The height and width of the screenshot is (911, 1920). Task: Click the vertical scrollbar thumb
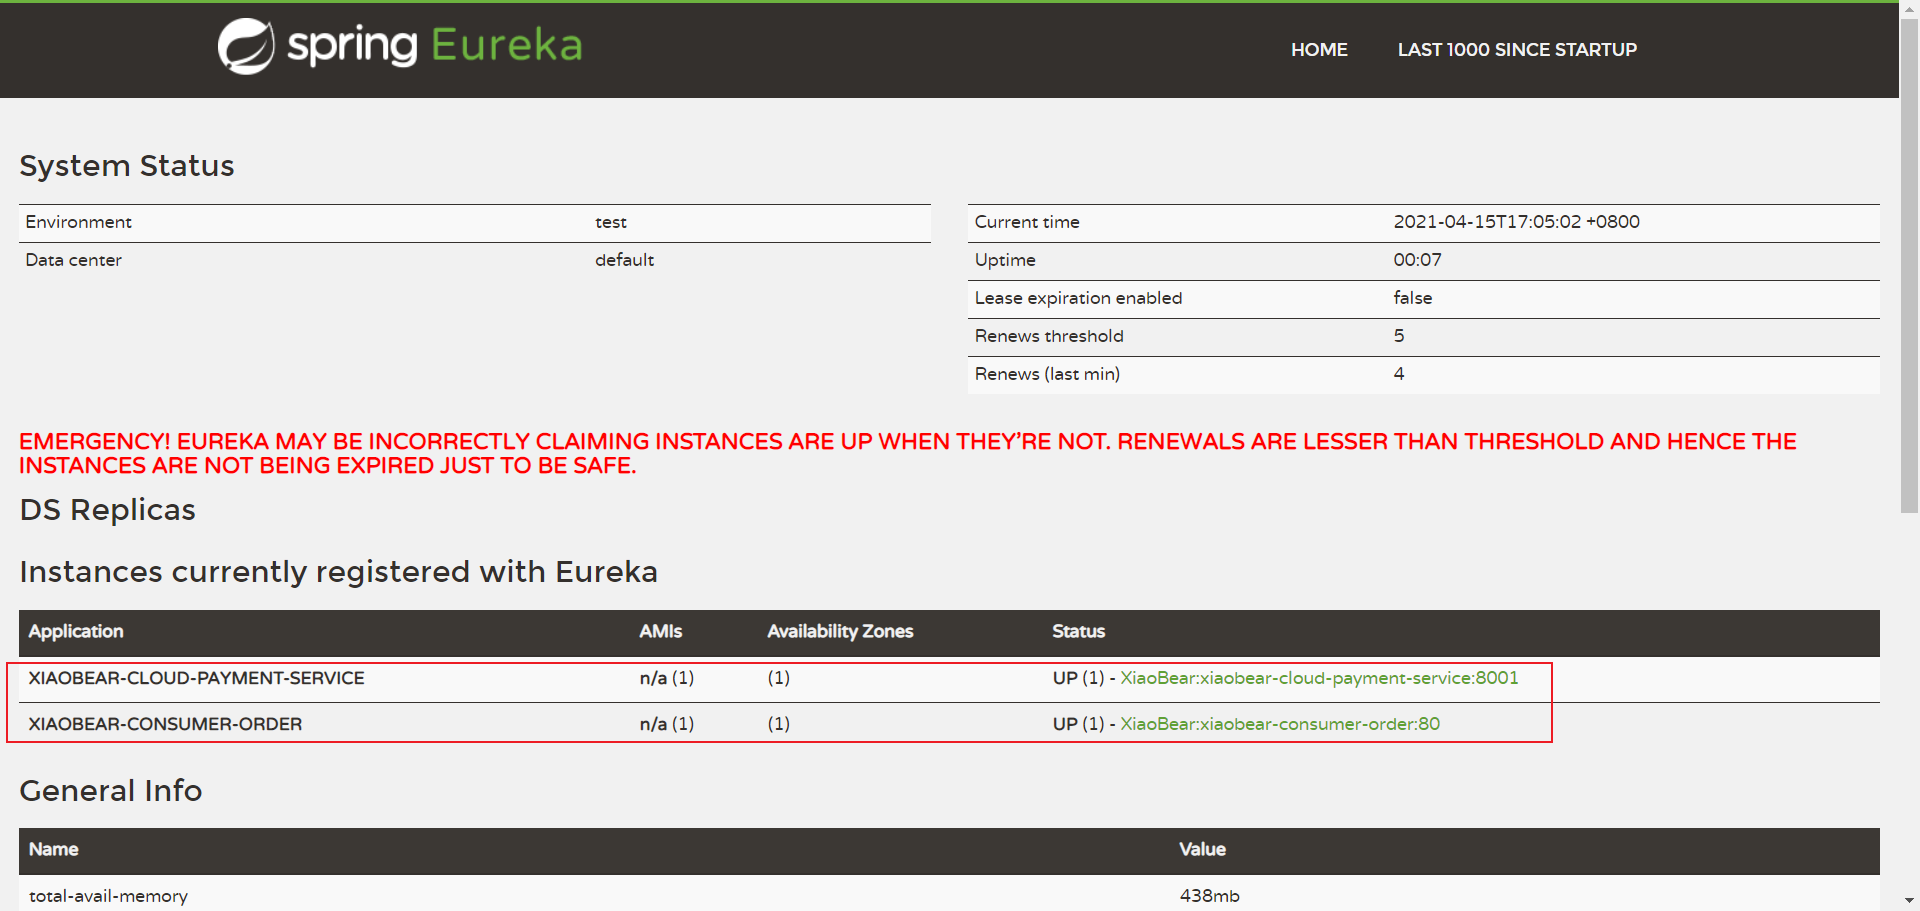[1909, 265]
